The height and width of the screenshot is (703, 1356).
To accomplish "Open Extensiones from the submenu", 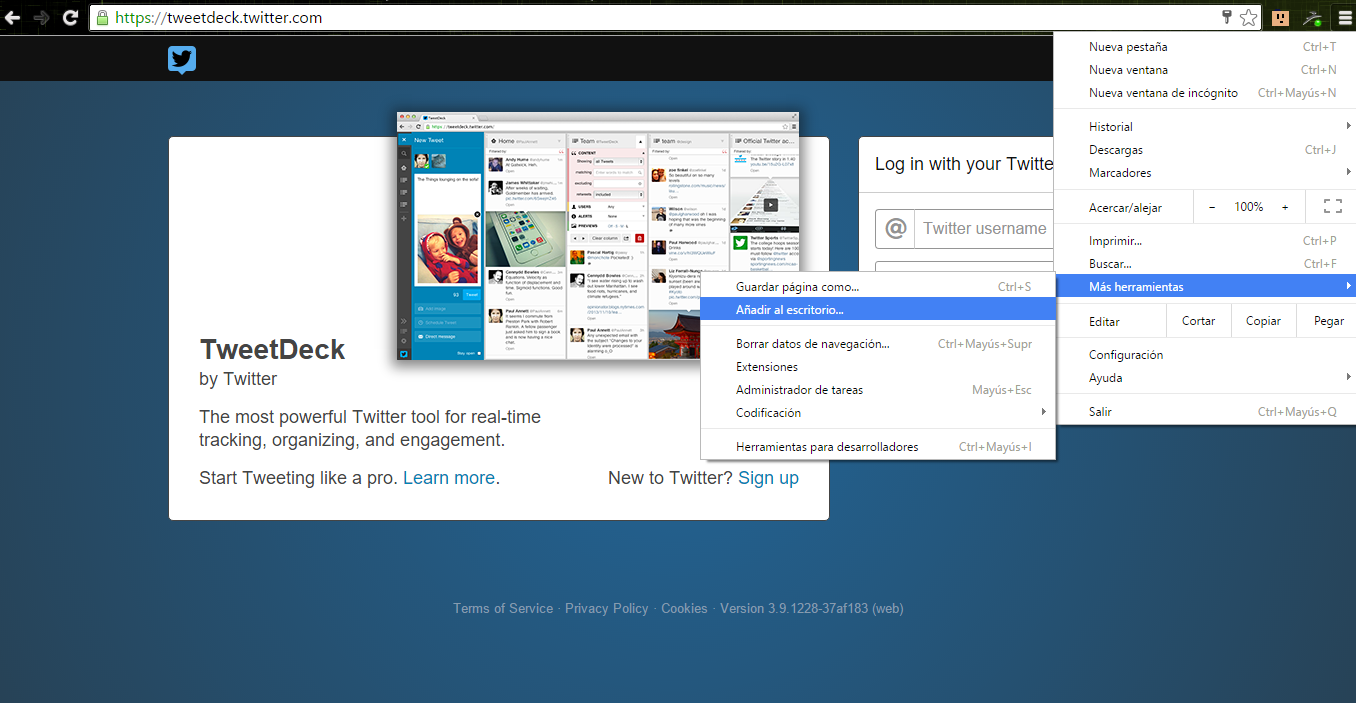I will (x=878, y=367).
